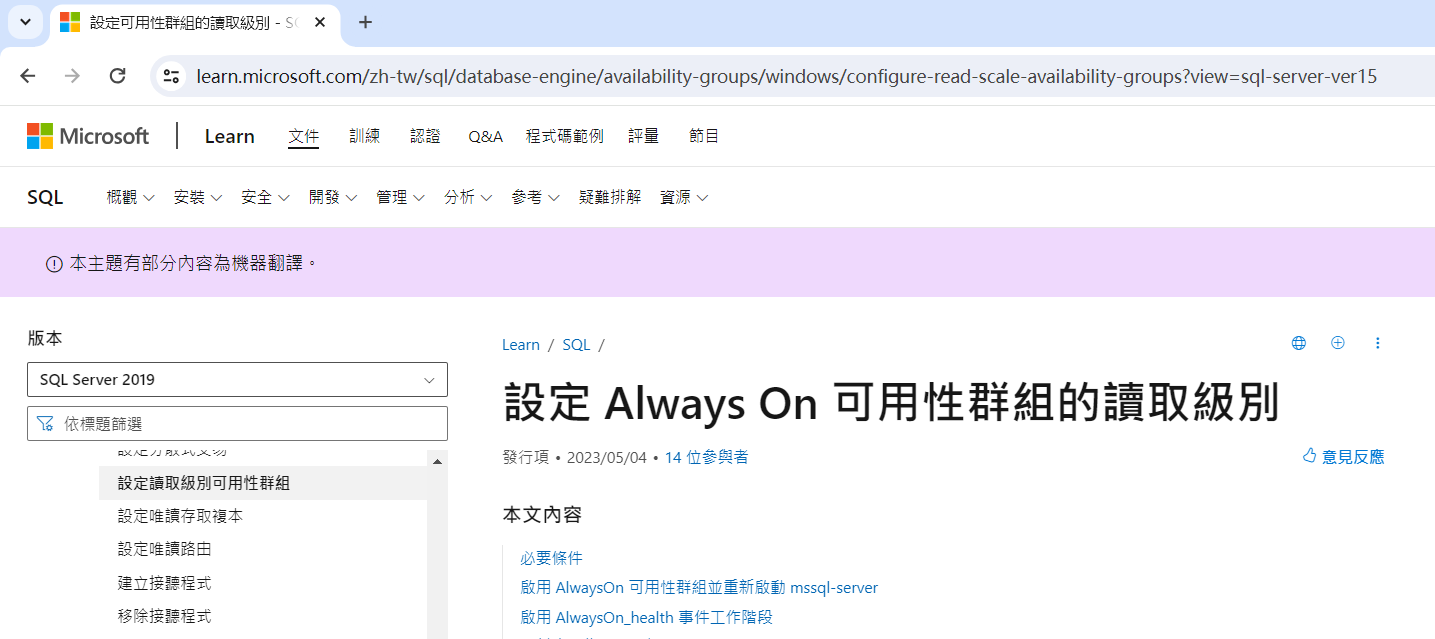Click the page title 設定 Always On 可用性群組的讀取級別
The height and width of the screenshot is (639, 1435).
coord(891,404)
